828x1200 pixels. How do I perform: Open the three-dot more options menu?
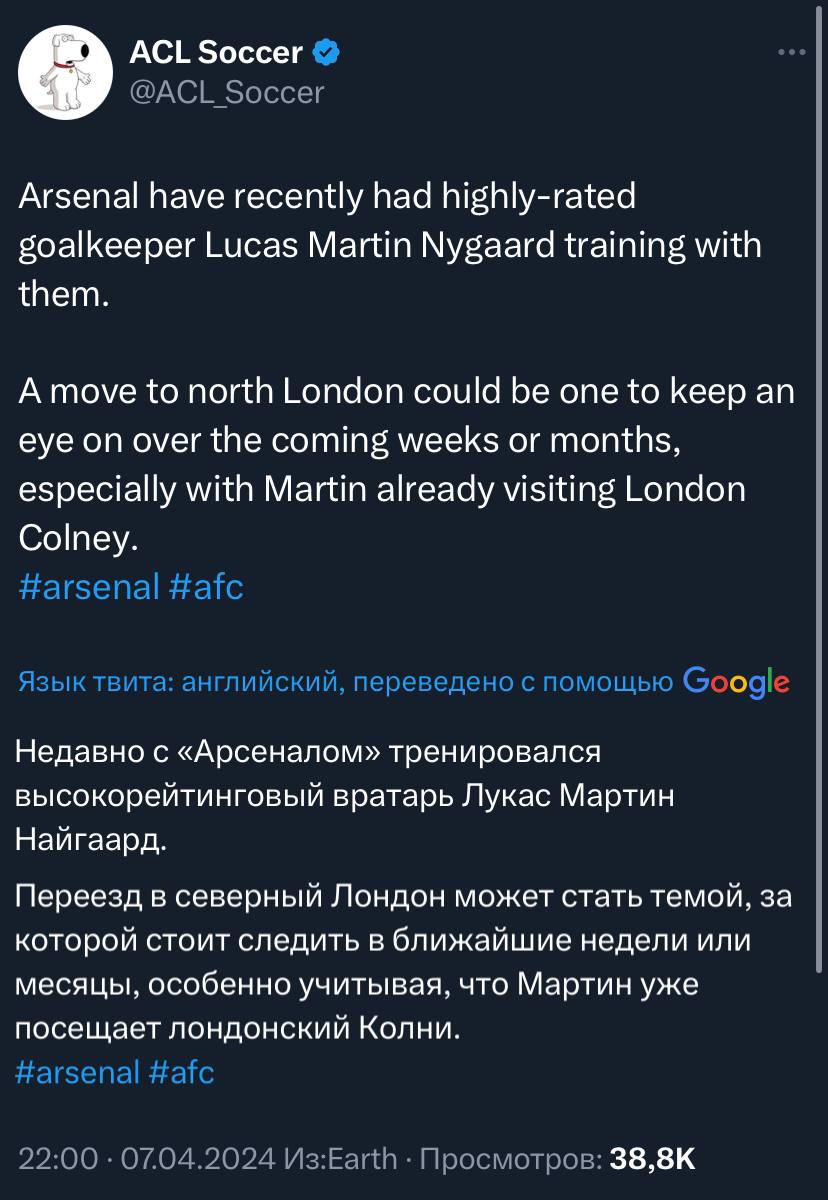791,53
